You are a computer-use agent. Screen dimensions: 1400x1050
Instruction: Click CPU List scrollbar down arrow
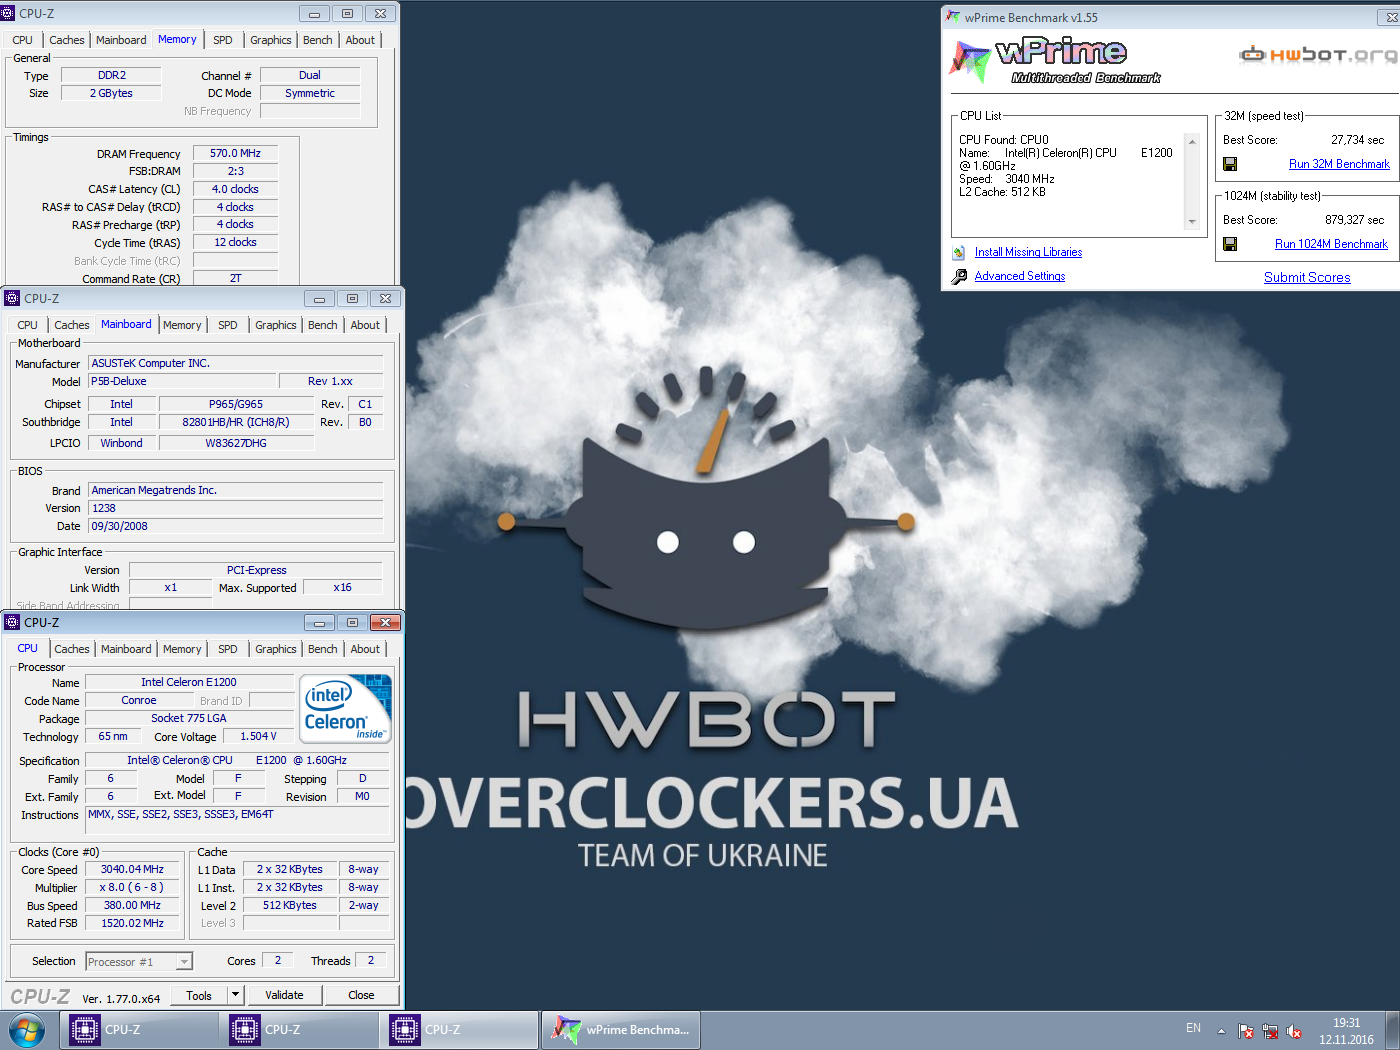1192,222
